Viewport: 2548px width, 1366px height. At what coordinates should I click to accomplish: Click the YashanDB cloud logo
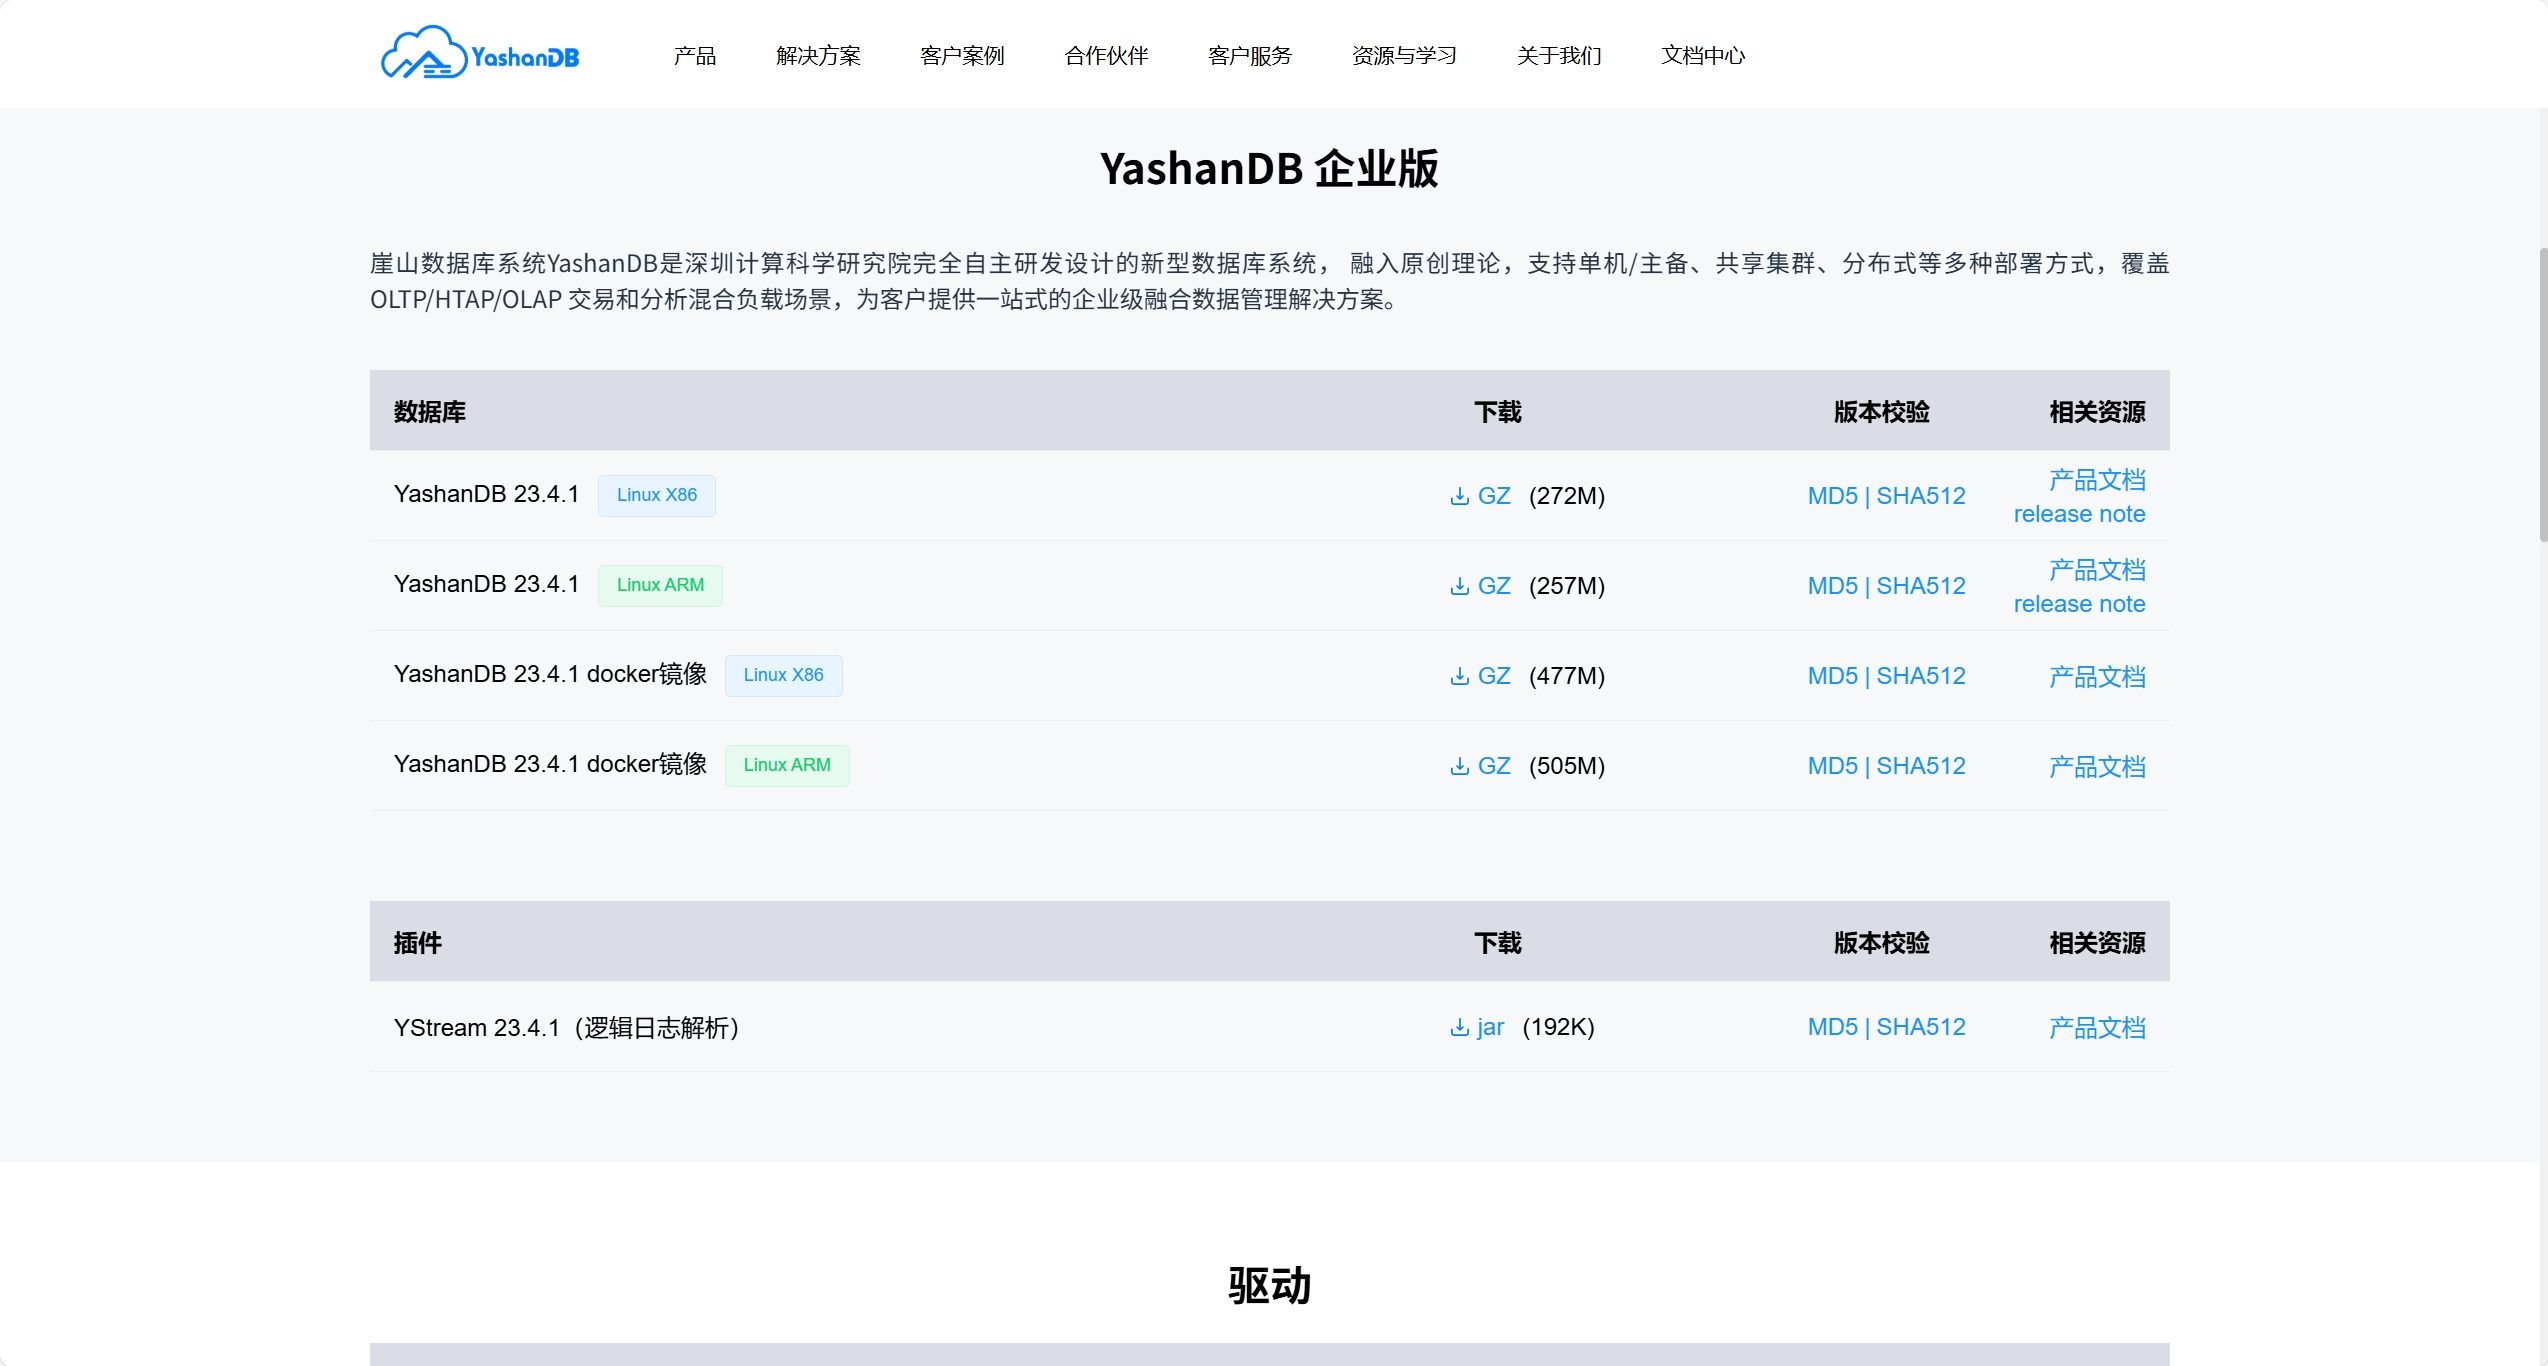pyautogui.click(x=480, y=53)
